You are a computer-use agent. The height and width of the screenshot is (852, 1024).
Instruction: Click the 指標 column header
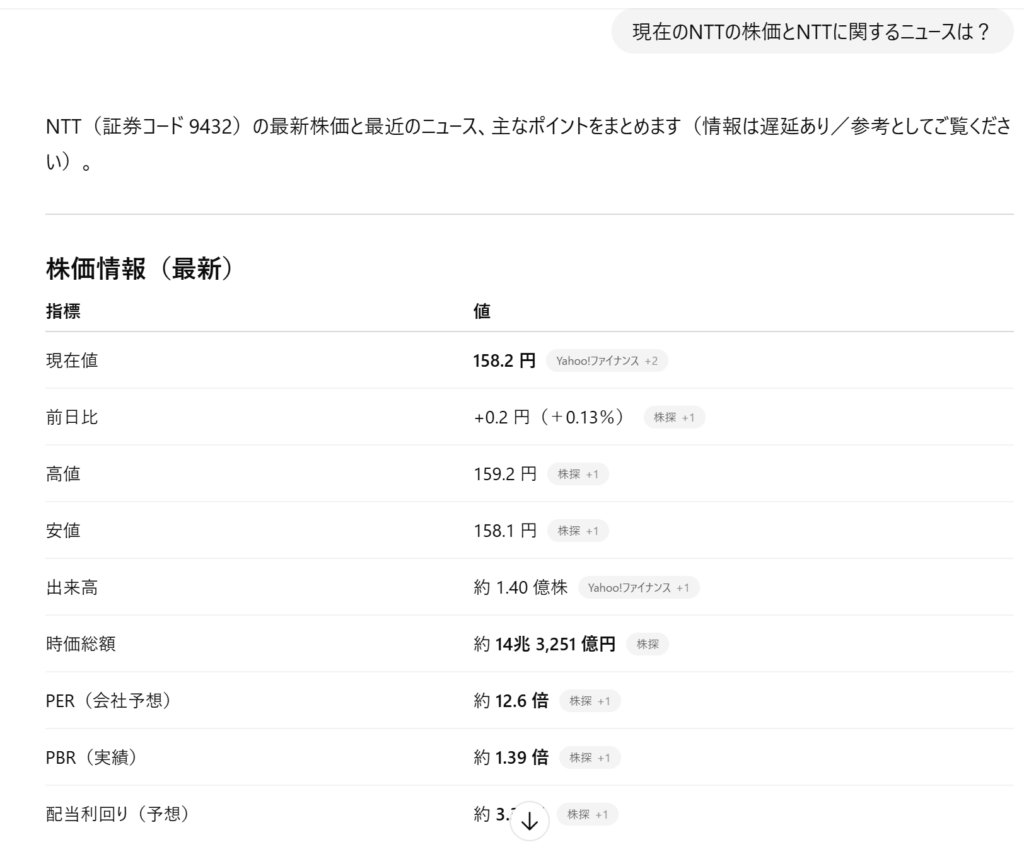63,312
